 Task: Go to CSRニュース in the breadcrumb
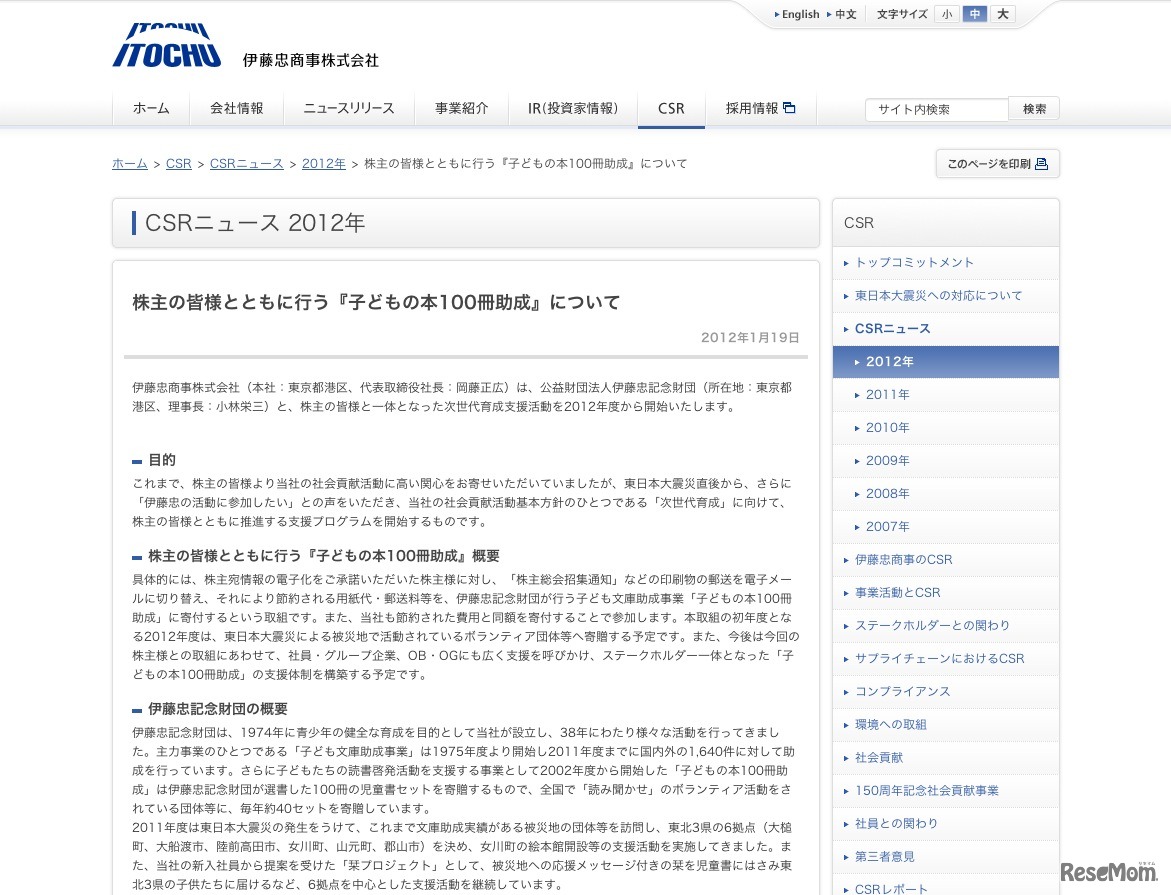coord(246,164)
